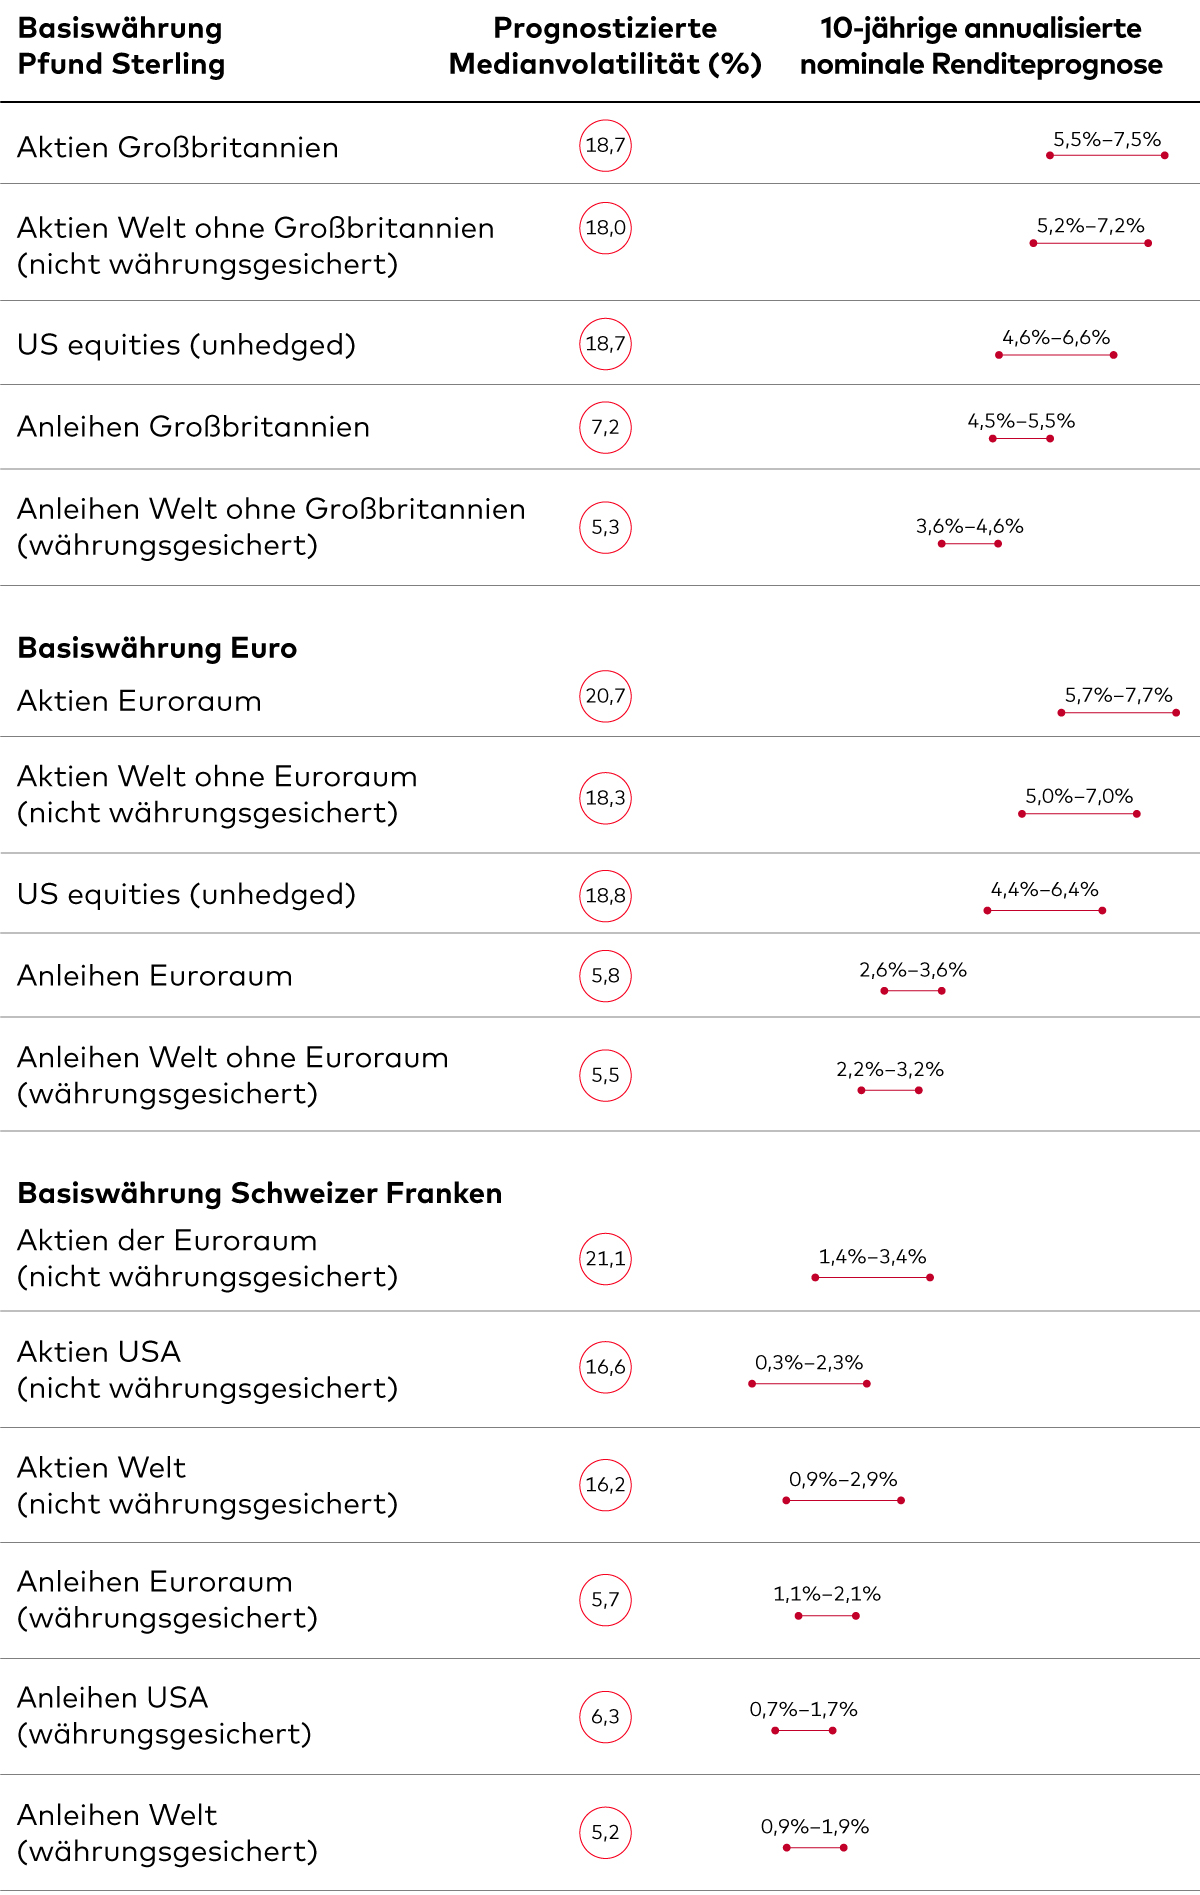Image resolution: width=1200 pixels, height=1895 pixels.
Task: Select the Aktien Großbritannien row label
Action: pyautogui.click(x=178, y=148)
